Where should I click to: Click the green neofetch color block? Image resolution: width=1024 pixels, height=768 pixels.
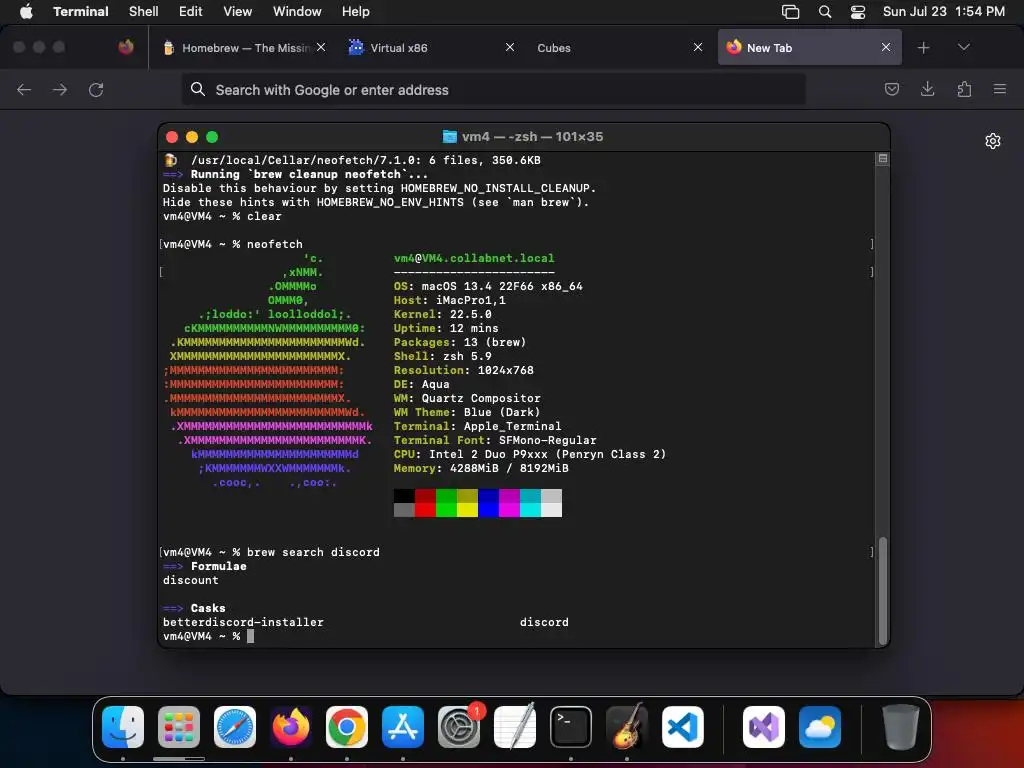pos(446,503)
